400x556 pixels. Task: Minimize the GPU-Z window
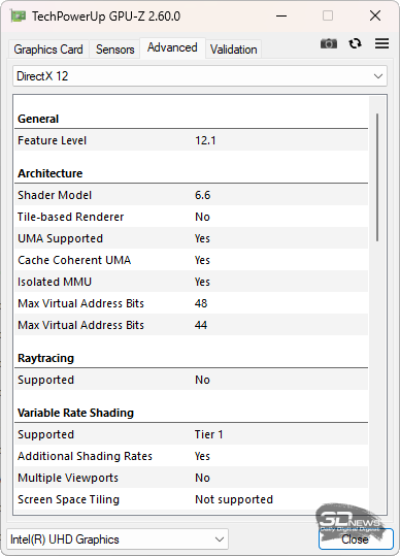pyautogui.click(x=281, y=16)
